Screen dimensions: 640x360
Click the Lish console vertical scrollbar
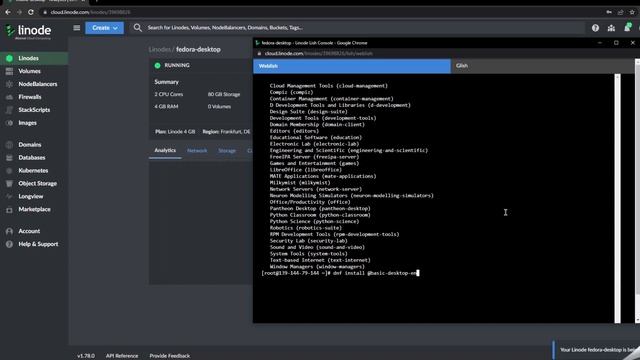tap(617, 198)
